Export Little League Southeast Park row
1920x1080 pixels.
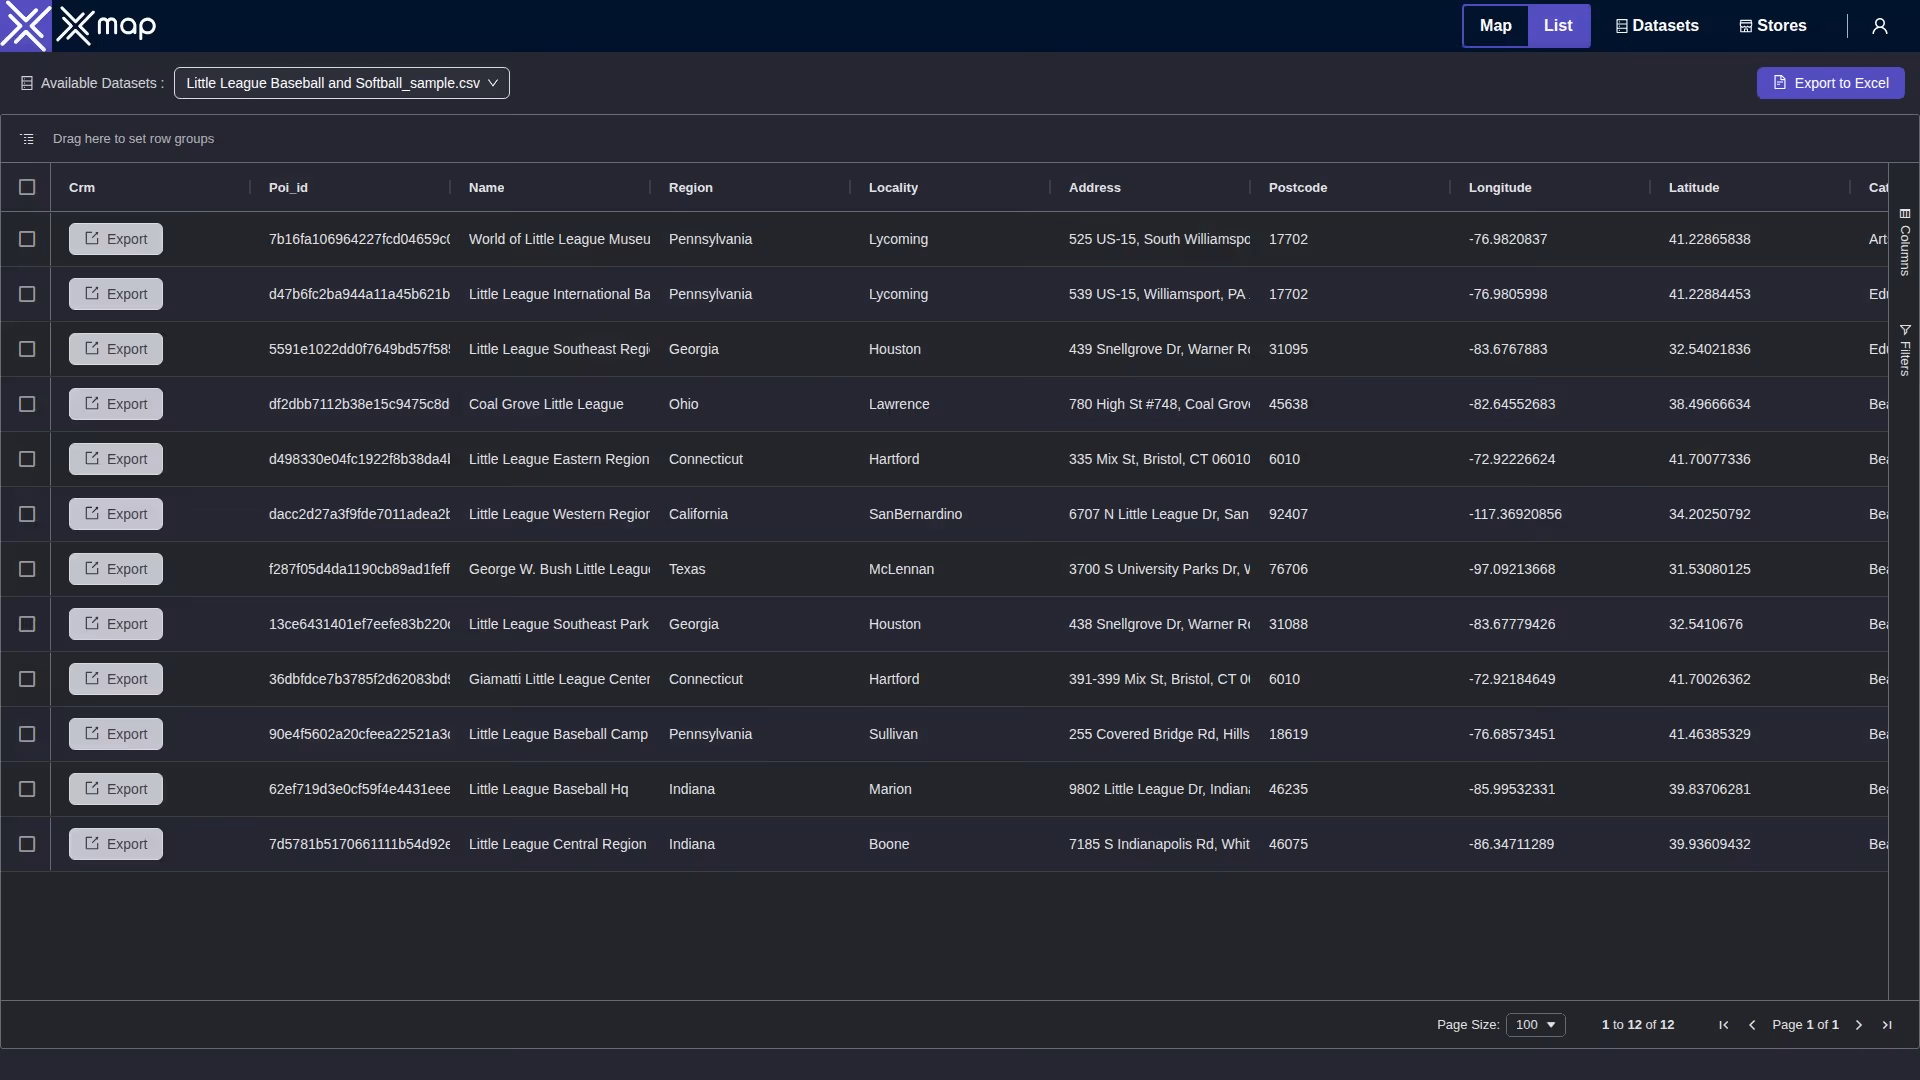tap(116, 624)
